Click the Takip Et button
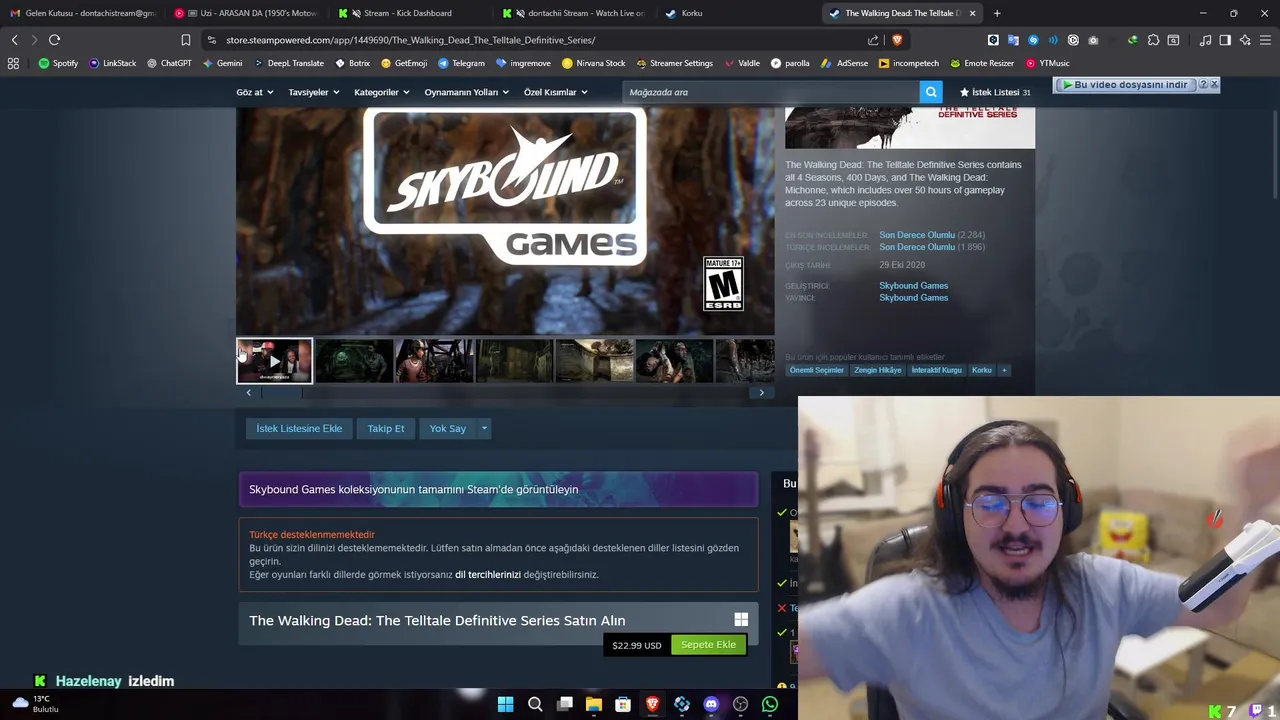Image resolution: width=1280 pixels, height=720 pixels. tap(386, 428)
